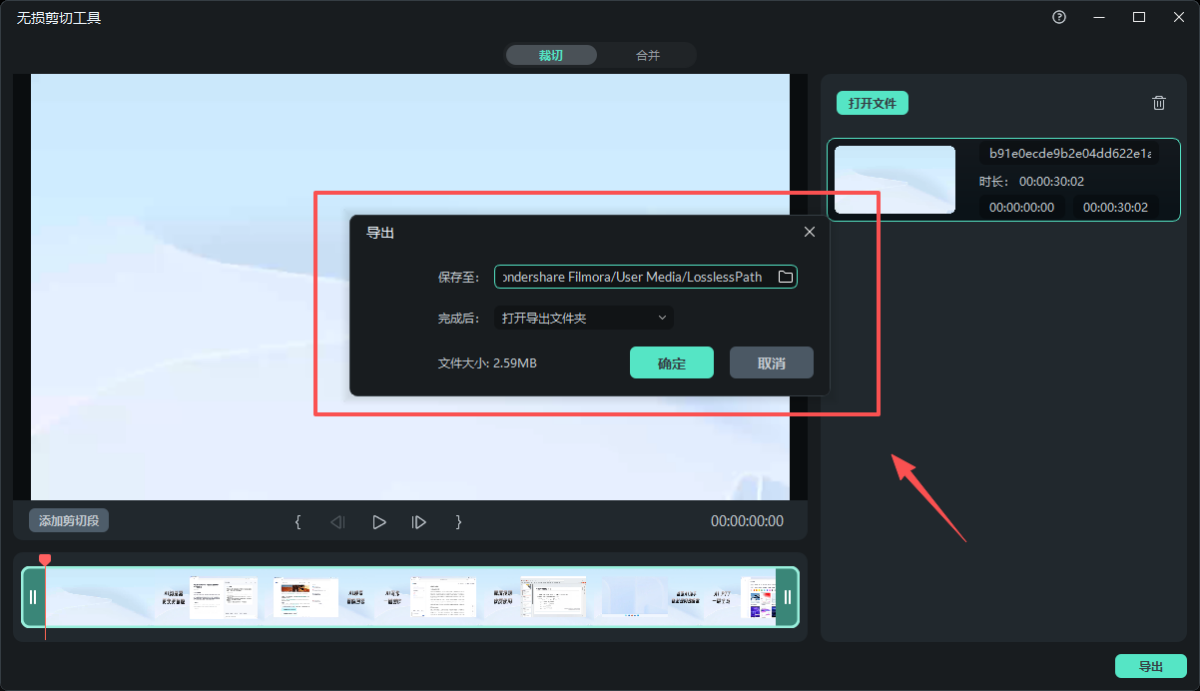Viewport: 1200px width, 691px height.
Task: Confirm export with 确定 button
Action: [671, 363]
